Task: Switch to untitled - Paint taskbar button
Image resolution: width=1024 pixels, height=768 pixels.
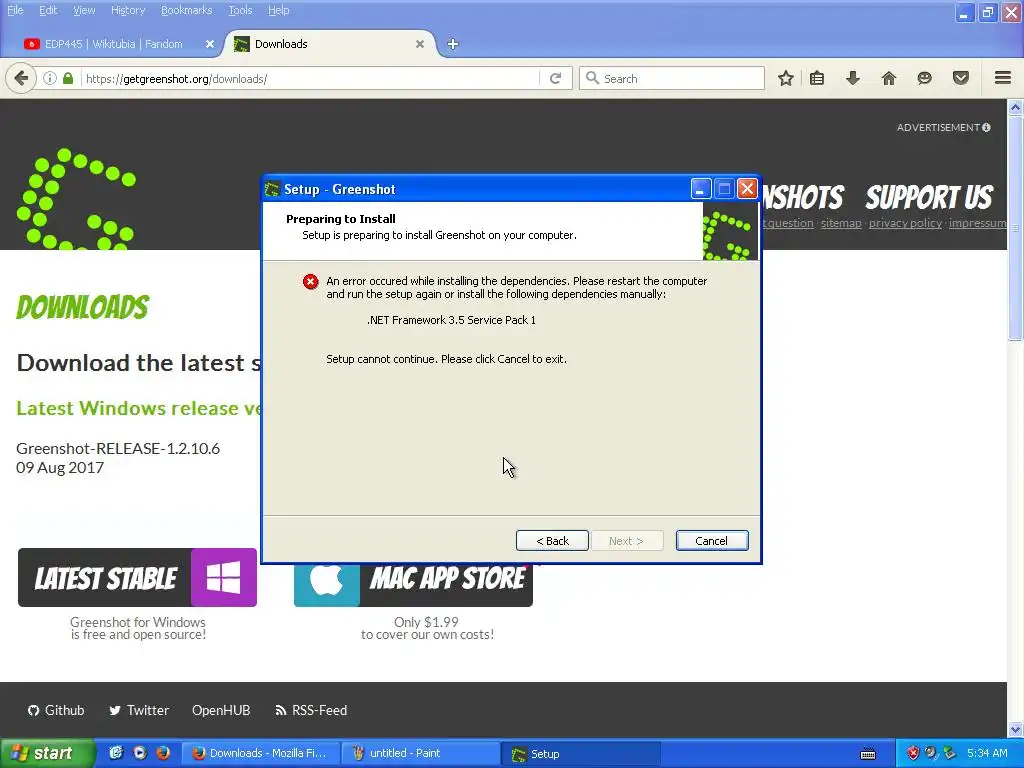Action: coord(421,753)
